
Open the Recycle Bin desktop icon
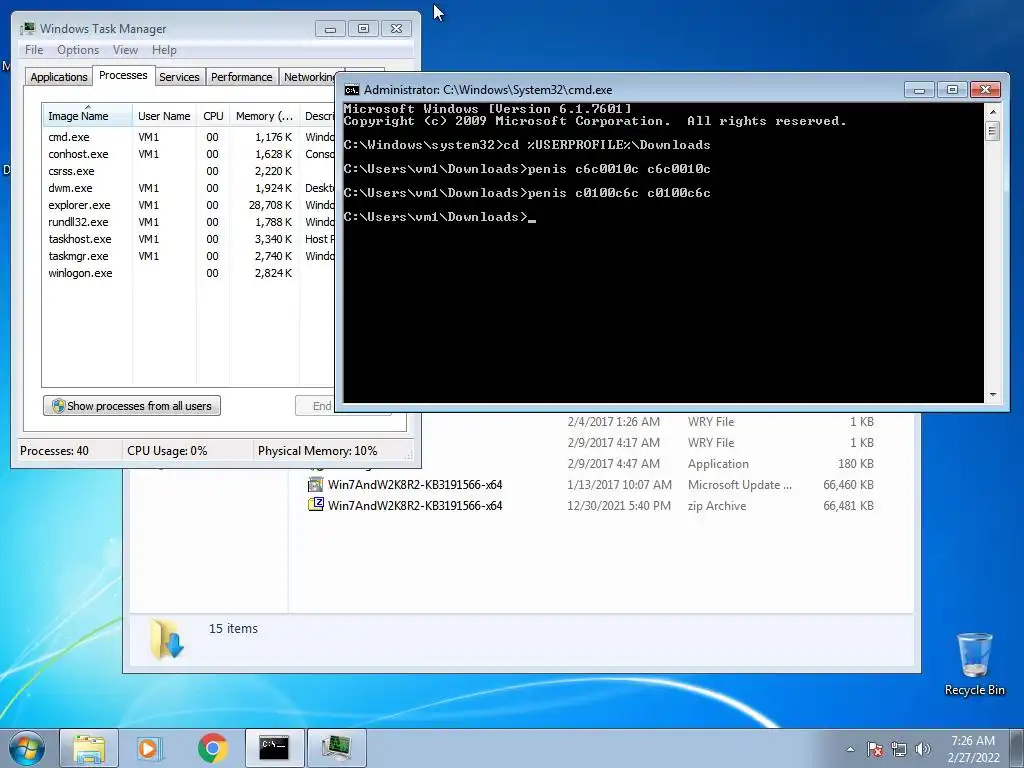point(974,664)
